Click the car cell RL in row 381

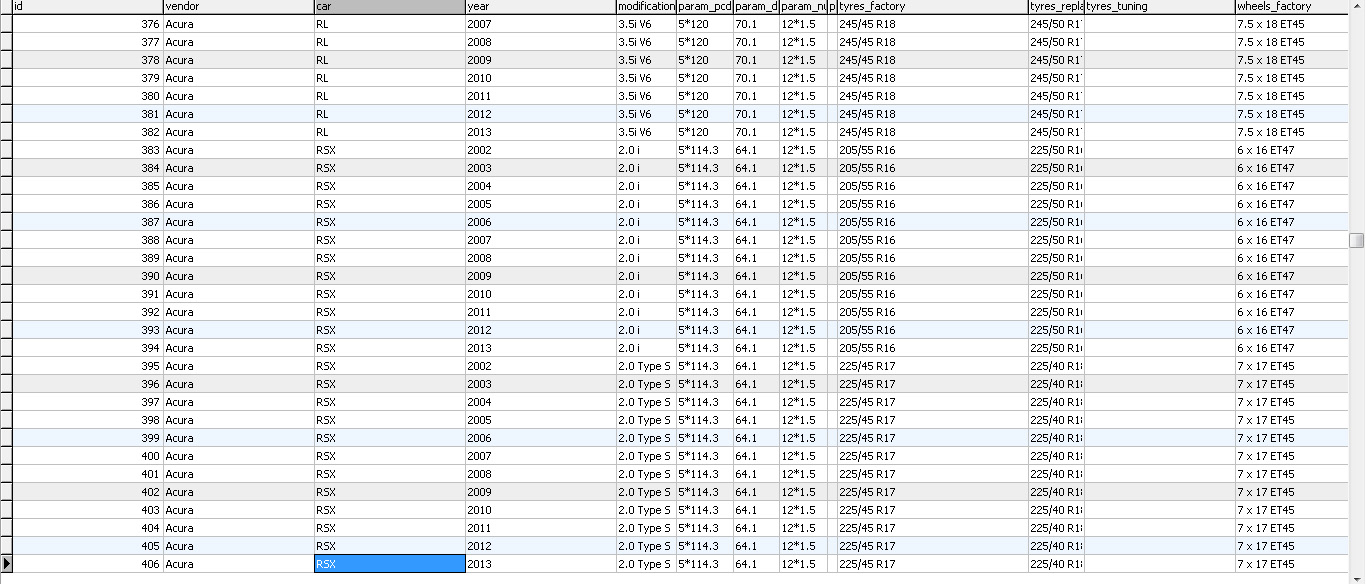(389, 114)
